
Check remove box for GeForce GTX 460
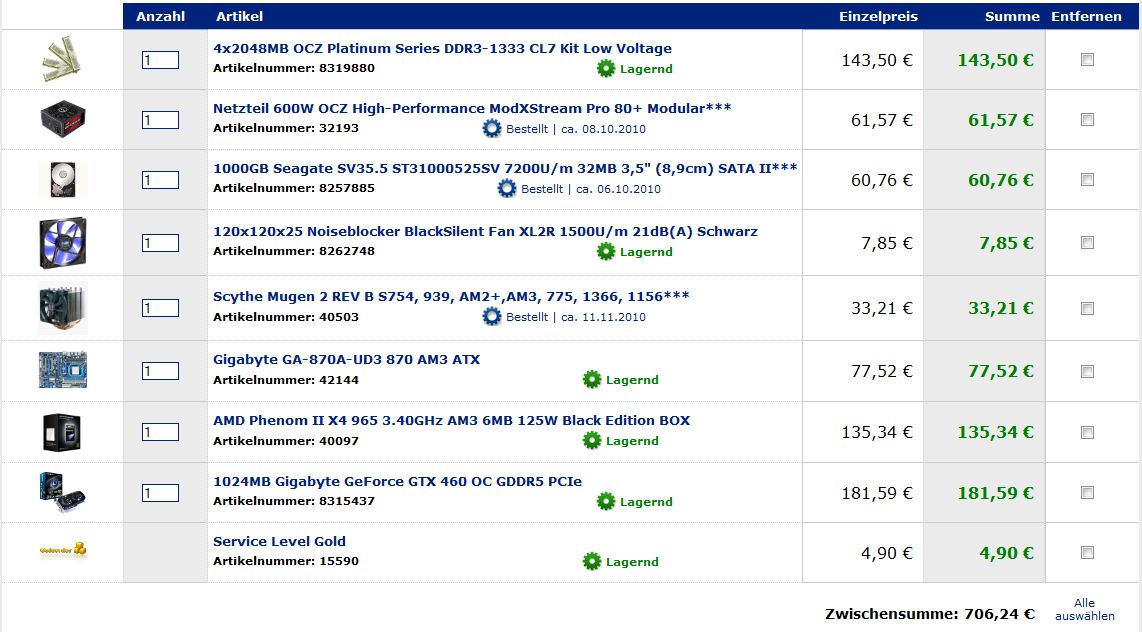pos(1087,493)
